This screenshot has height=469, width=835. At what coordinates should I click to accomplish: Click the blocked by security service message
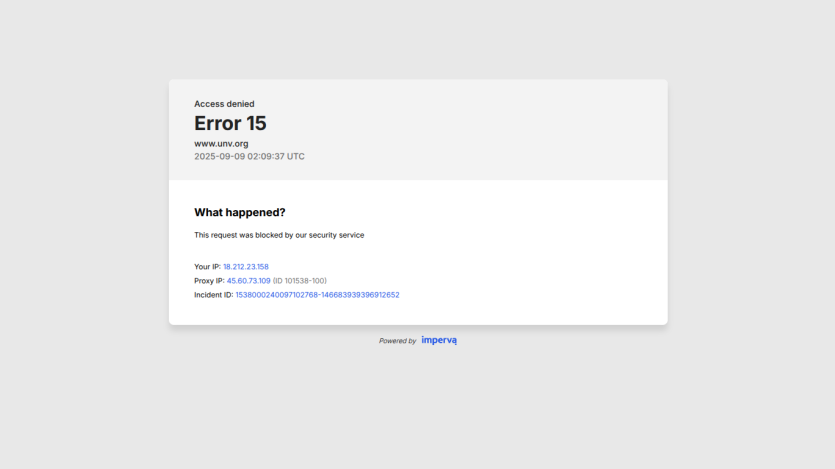(x=279, y=235)
